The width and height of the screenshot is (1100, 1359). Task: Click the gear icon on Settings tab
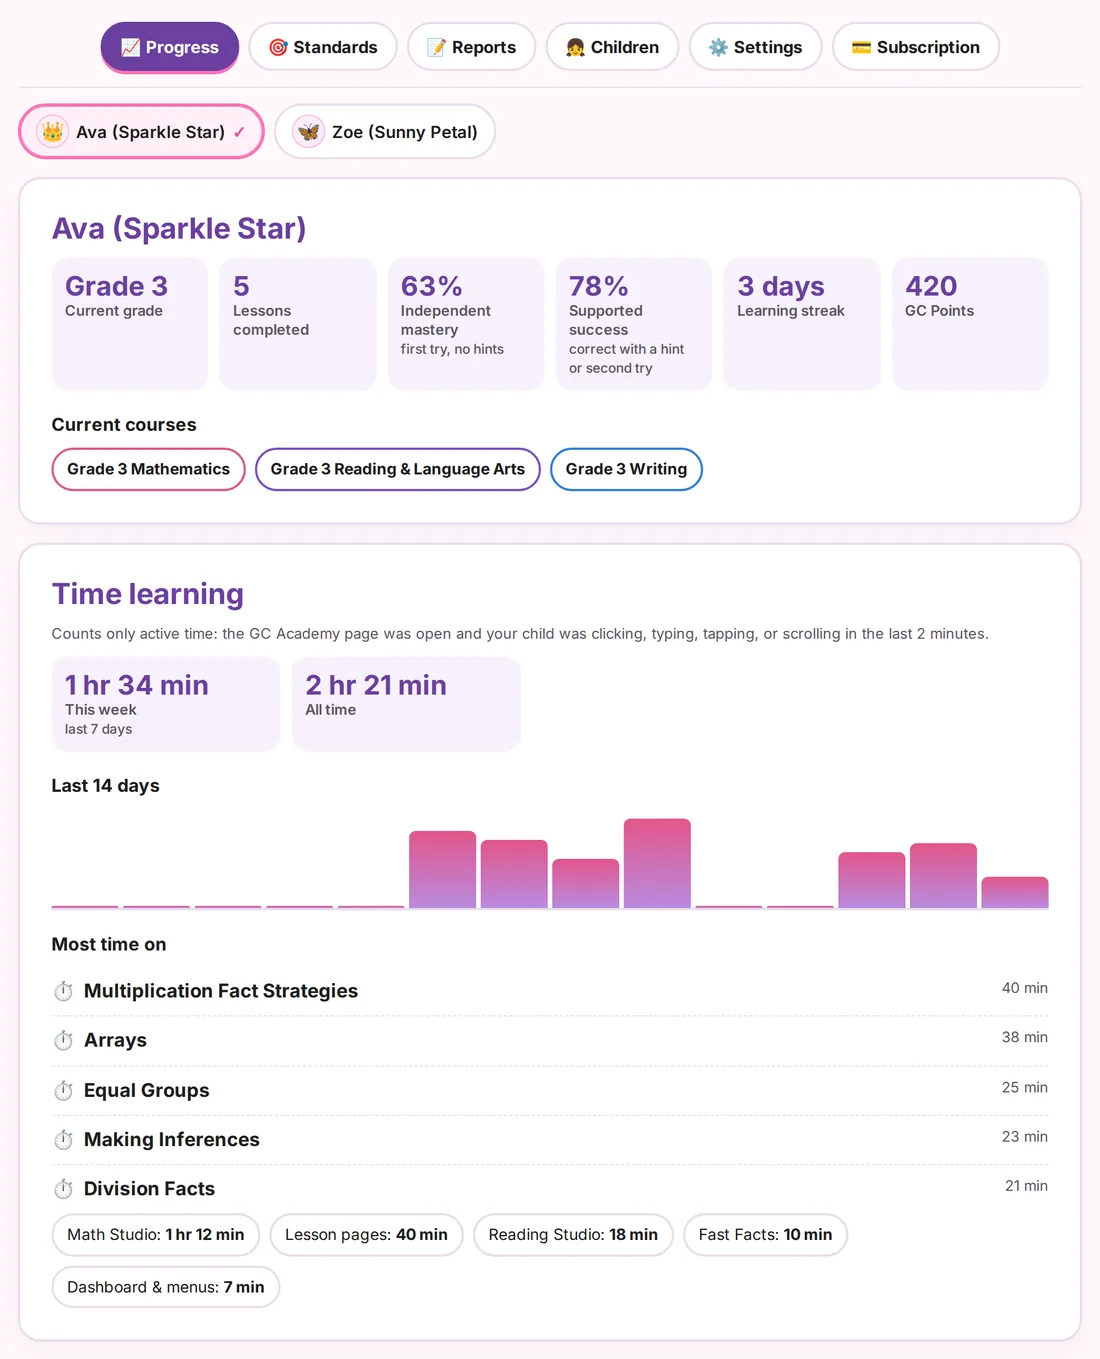pyautogui.click(x=718, y=47)
